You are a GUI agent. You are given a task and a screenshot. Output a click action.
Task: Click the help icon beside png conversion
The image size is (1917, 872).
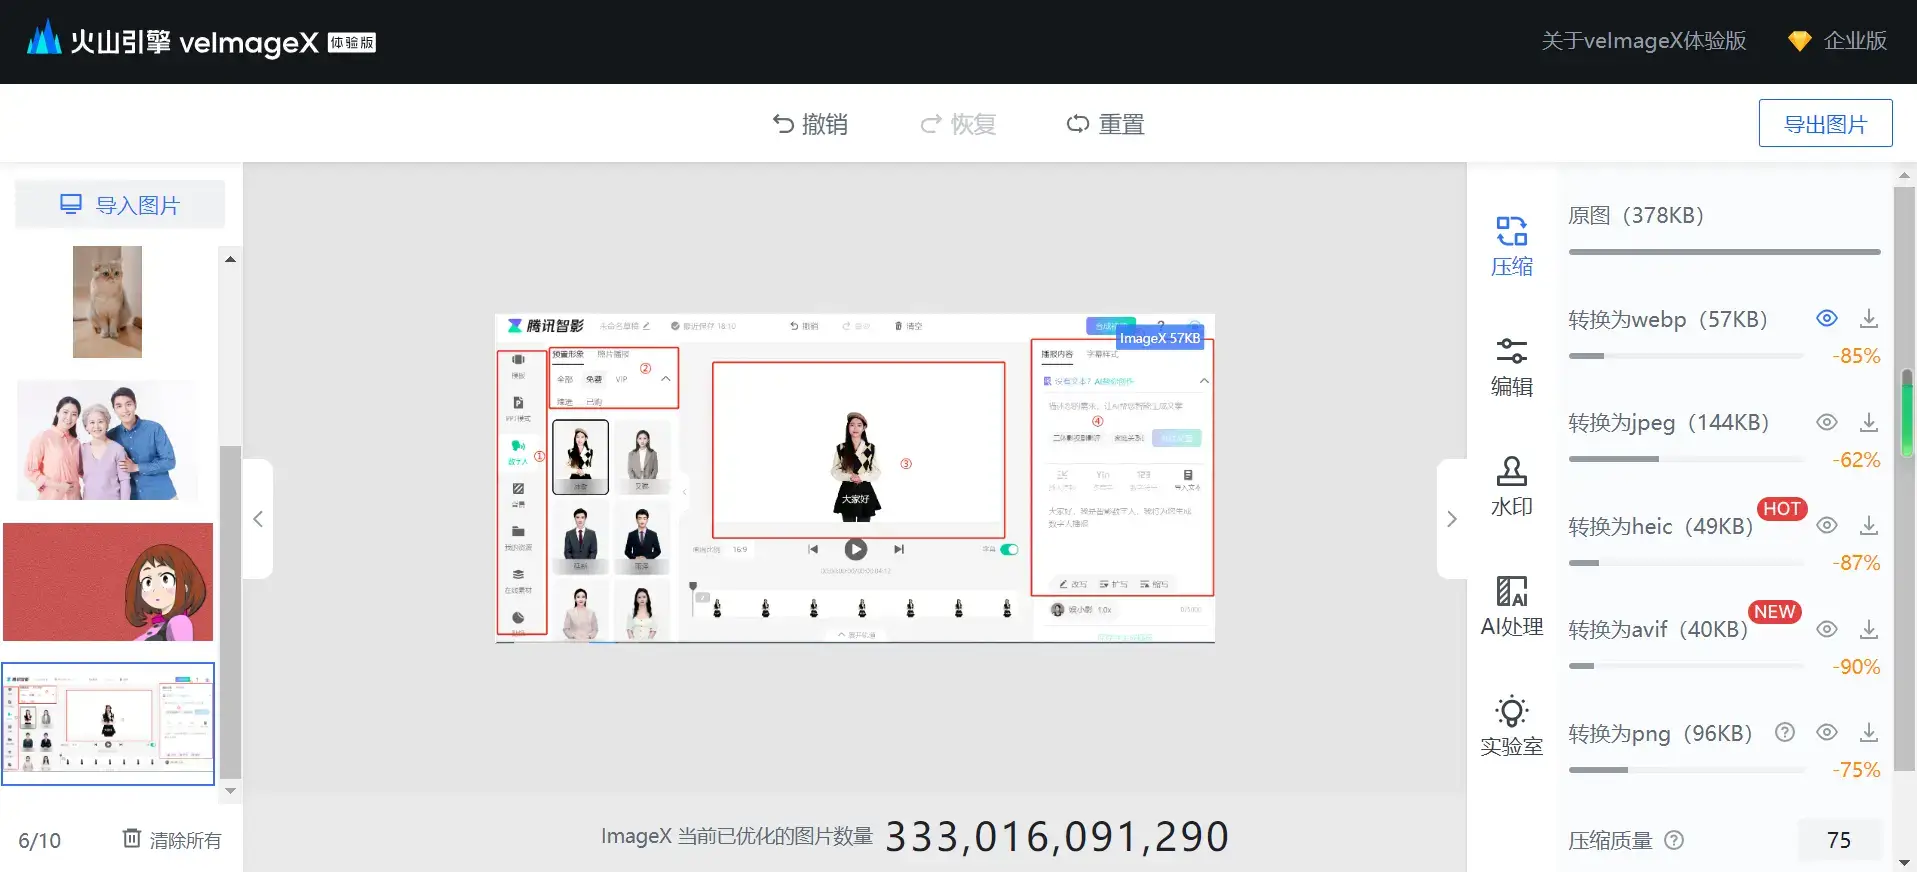pyautogui.click(x=1784, y=732)
